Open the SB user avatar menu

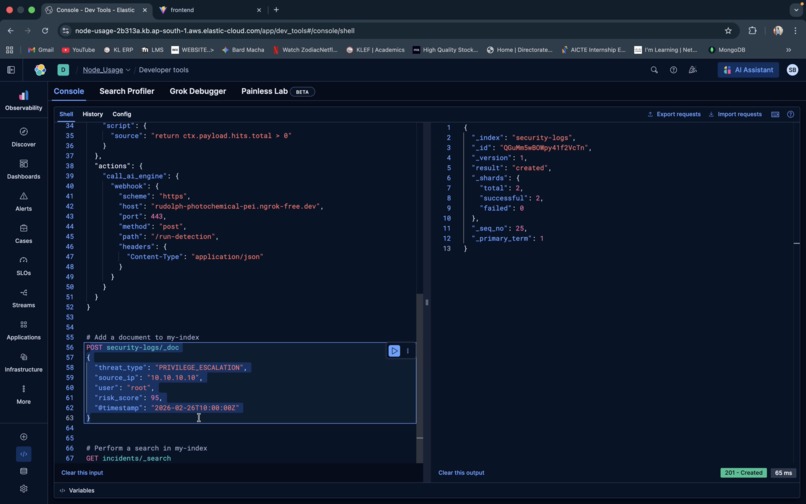point(792,70)
